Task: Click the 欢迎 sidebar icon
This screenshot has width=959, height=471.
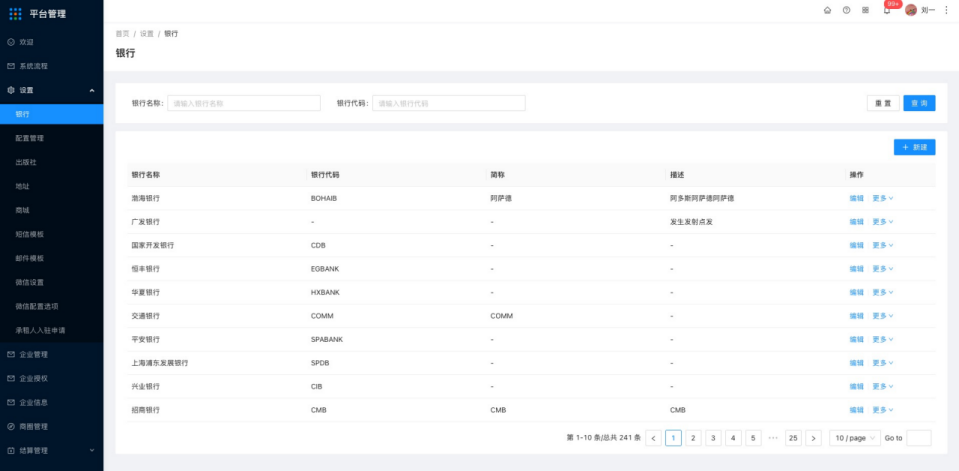Action: (x=10, y=42)
